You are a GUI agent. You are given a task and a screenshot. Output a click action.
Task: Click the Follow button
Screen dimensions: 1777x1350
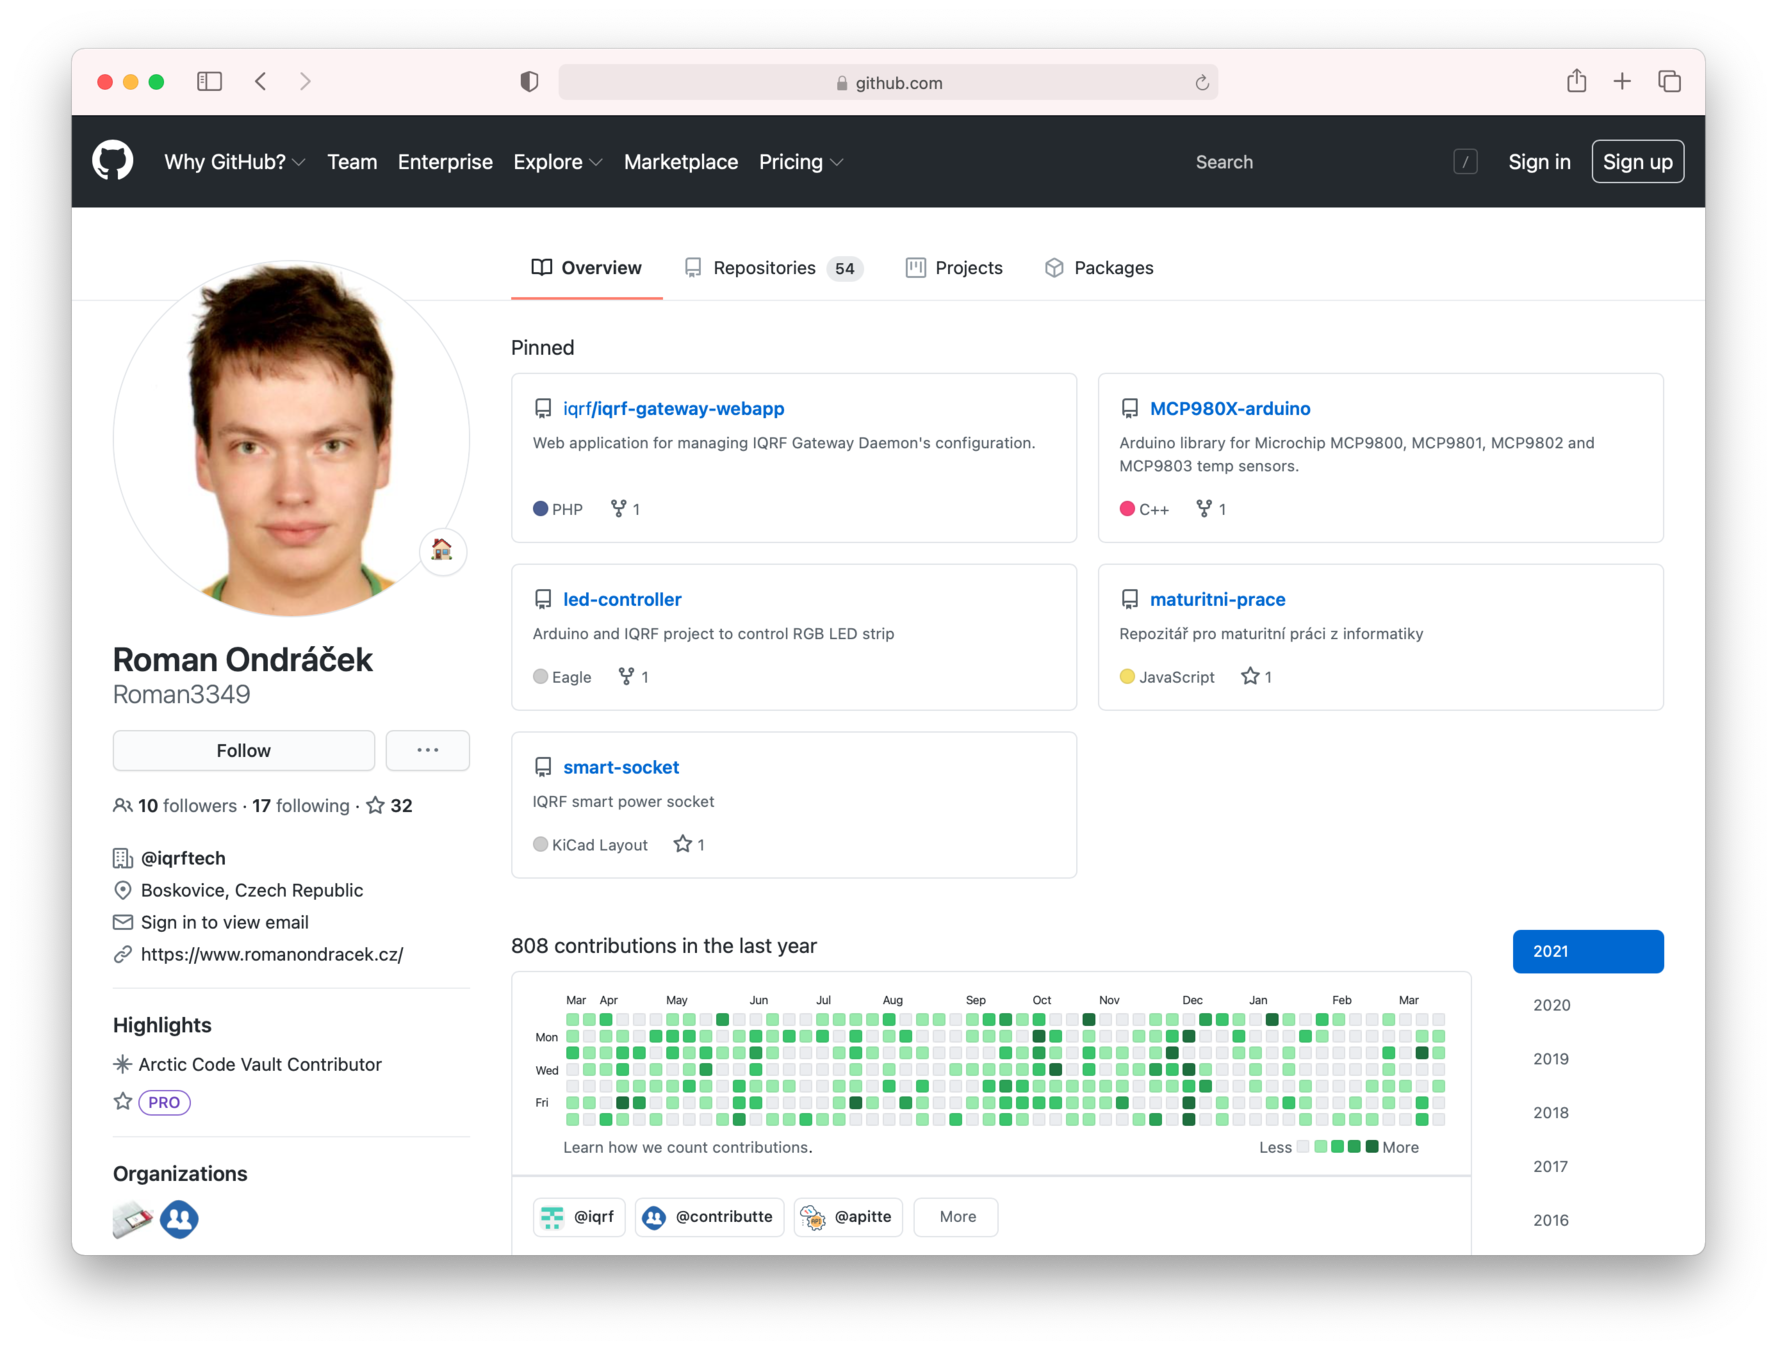[244, 750]
